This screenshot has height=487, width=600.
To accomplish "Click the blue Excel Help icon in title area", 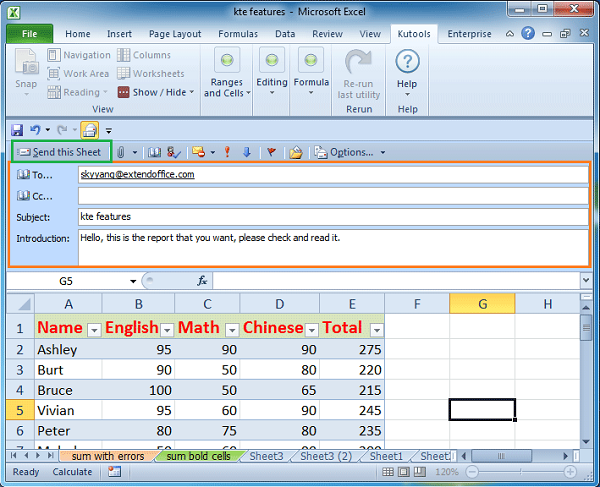I will tap(528, 34).
